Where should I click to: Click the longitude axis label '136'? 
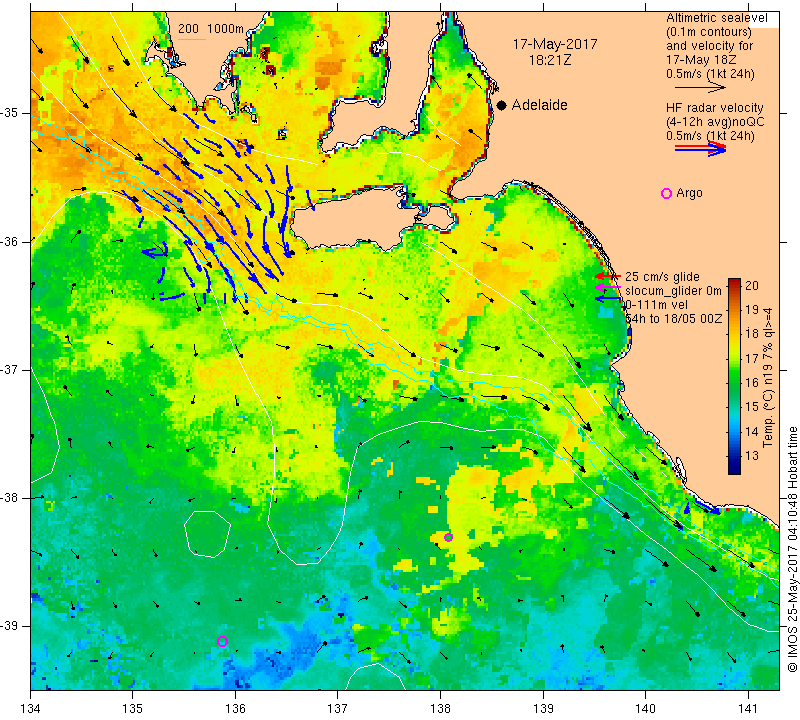[235, 708]
